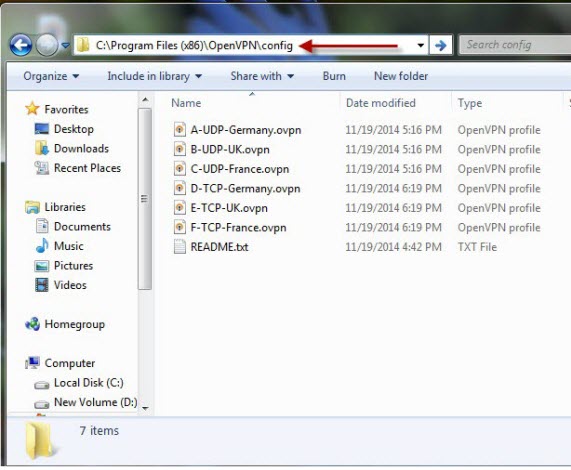Viewport: 571px width, 470px height.
Task: Select the Documents label under Libraries
Action: 82,226
